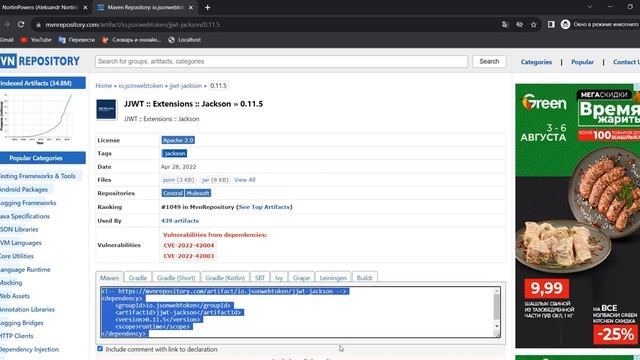640x360 pixels.
Task: Open the Mulesoft repository tag
Action: coord(198,193)
